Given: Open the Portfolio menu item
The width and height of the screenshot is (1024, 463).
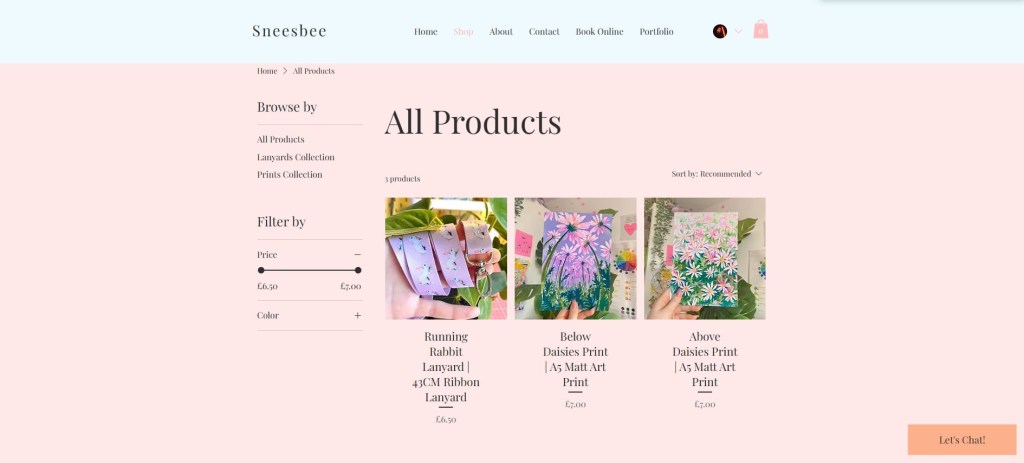Looking at the screenshot, I should 656,31.
